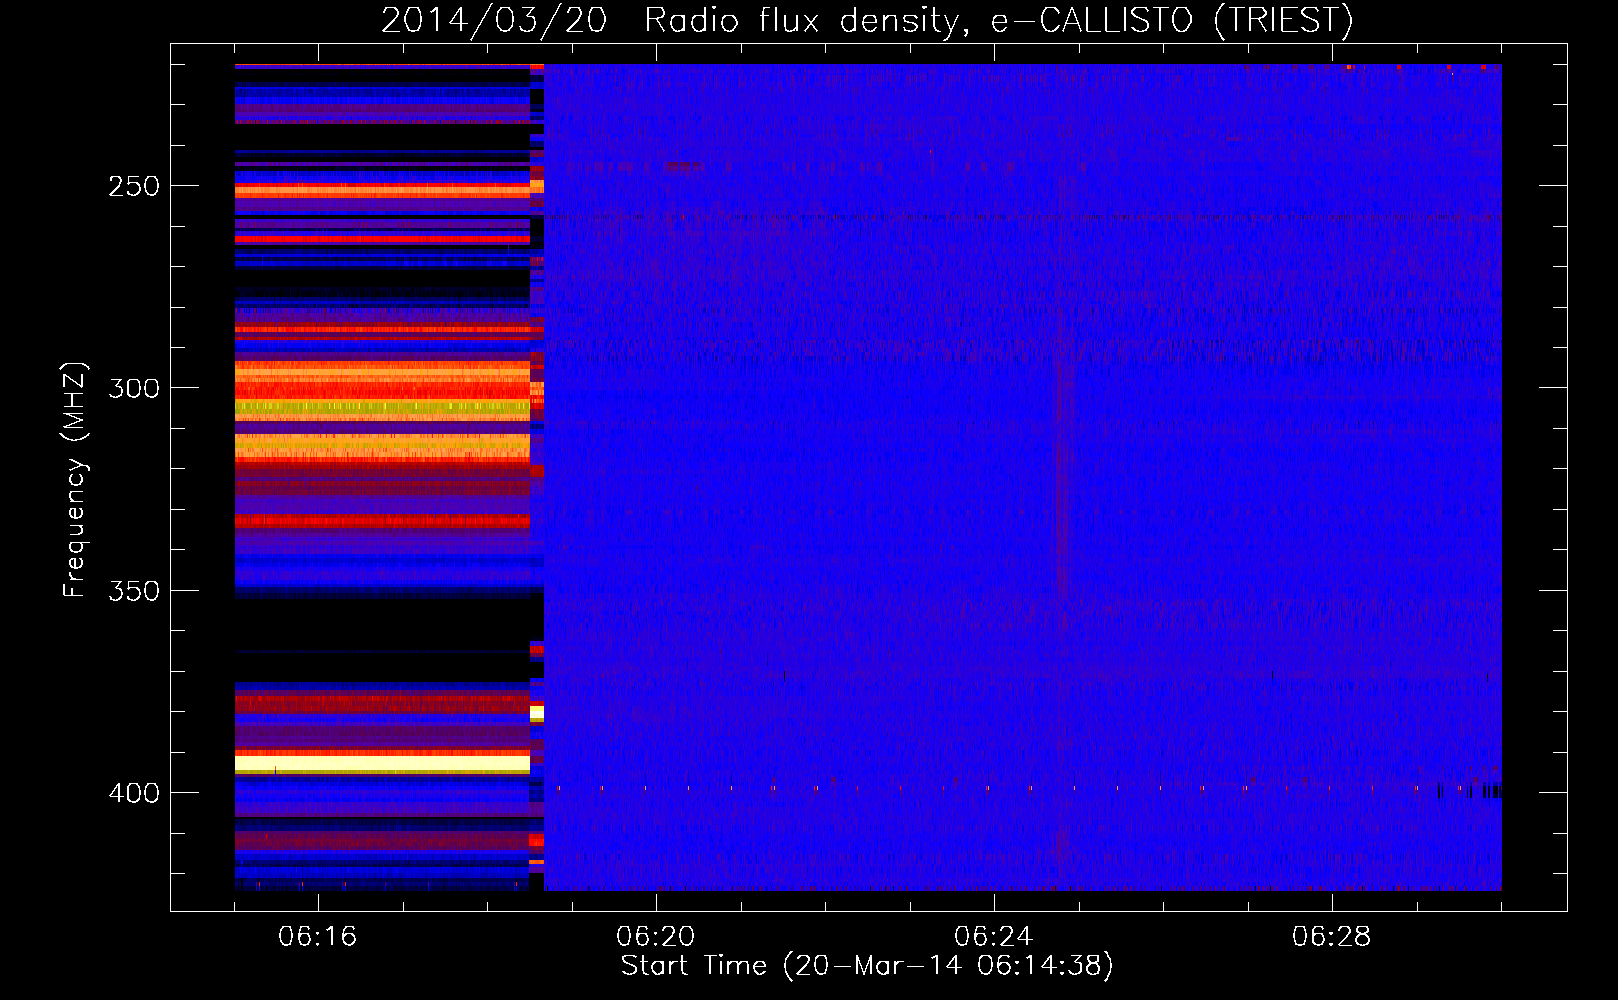Select the 400 frequency axis label
This screenshot has height=1000, width=1618.
click(x=134, y=793)
